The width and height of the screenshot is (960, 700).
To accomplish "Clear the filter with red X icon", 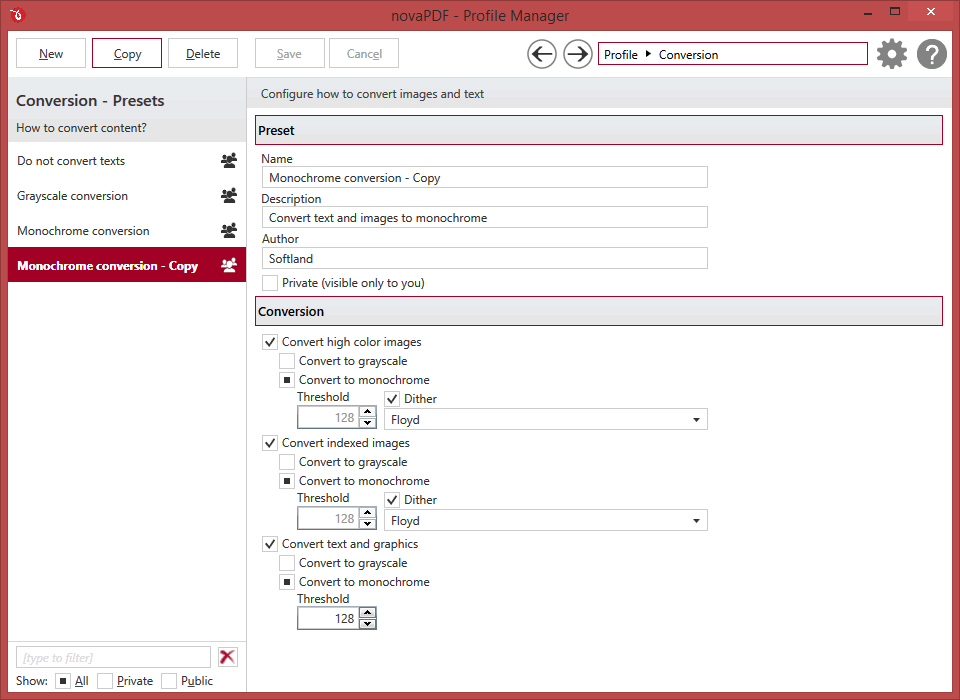I will (x=227, y=657).
